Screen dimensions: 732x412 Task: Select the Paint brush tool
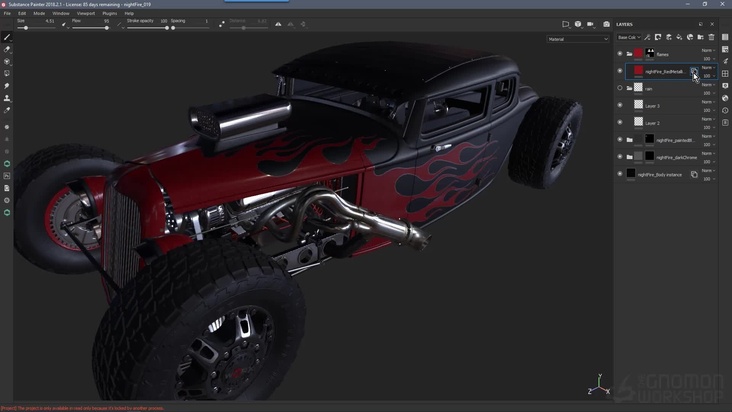tap(7, 37)
